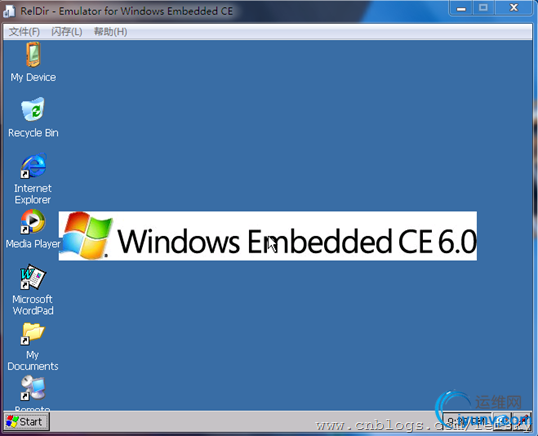Open the 帮助(H) menu
This screenshot has width=538, height=436.
[x=110, y=32]
